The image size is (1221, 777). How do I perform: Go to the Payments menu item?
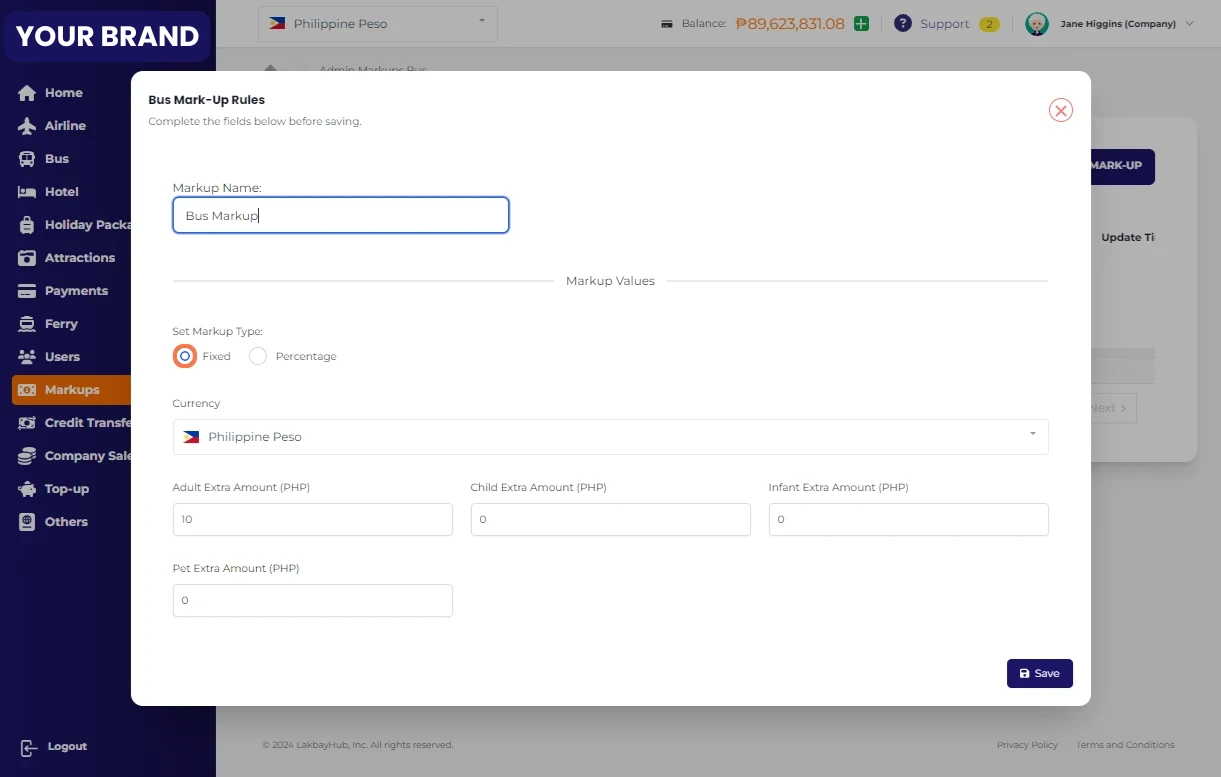pos(76,291)
